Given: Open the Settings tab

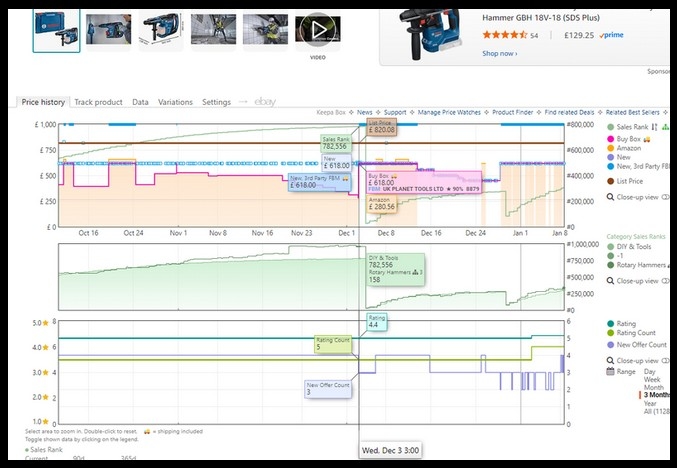Looking at the screenshot, I should 216,102.
